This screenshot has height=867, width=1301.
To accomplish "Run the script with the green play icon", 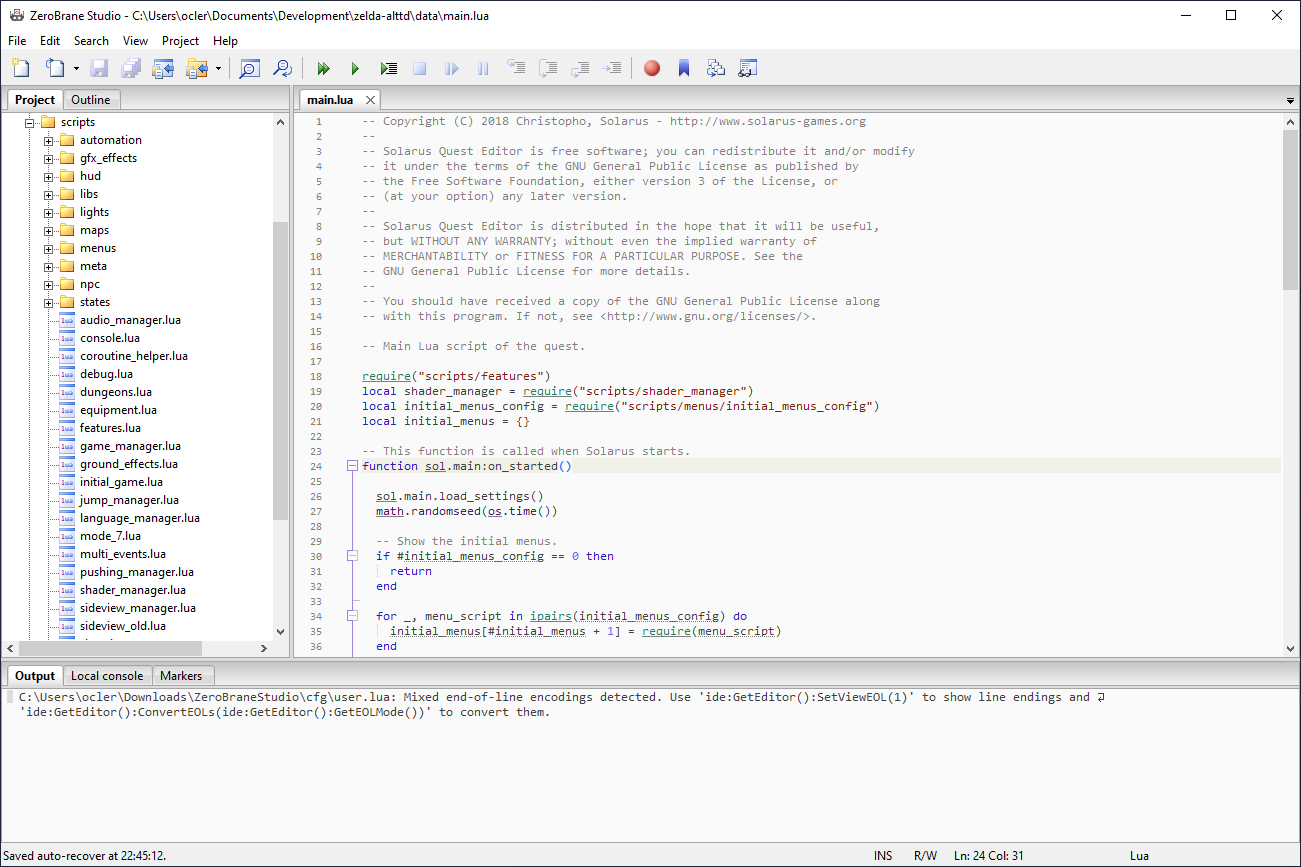I will (355, 68).
